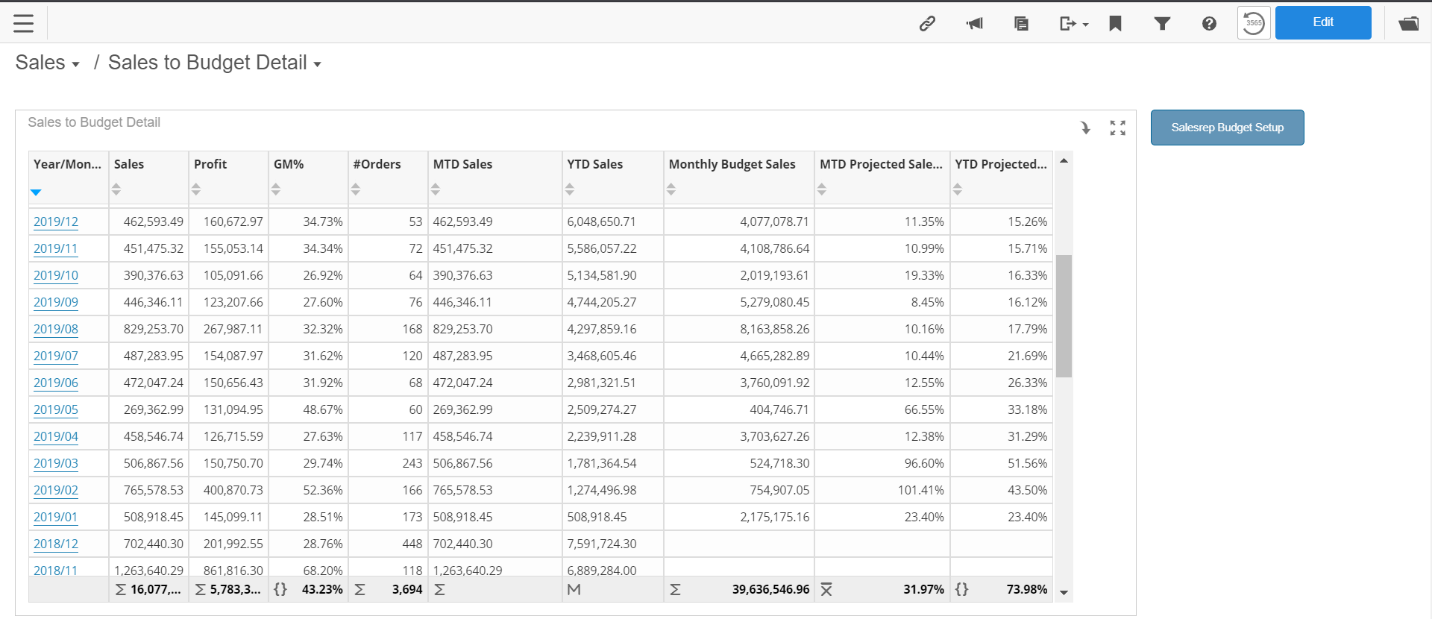Open the bookmarks icon
This screenshot has height=619, width=1432.
(x=1115, y=22)
